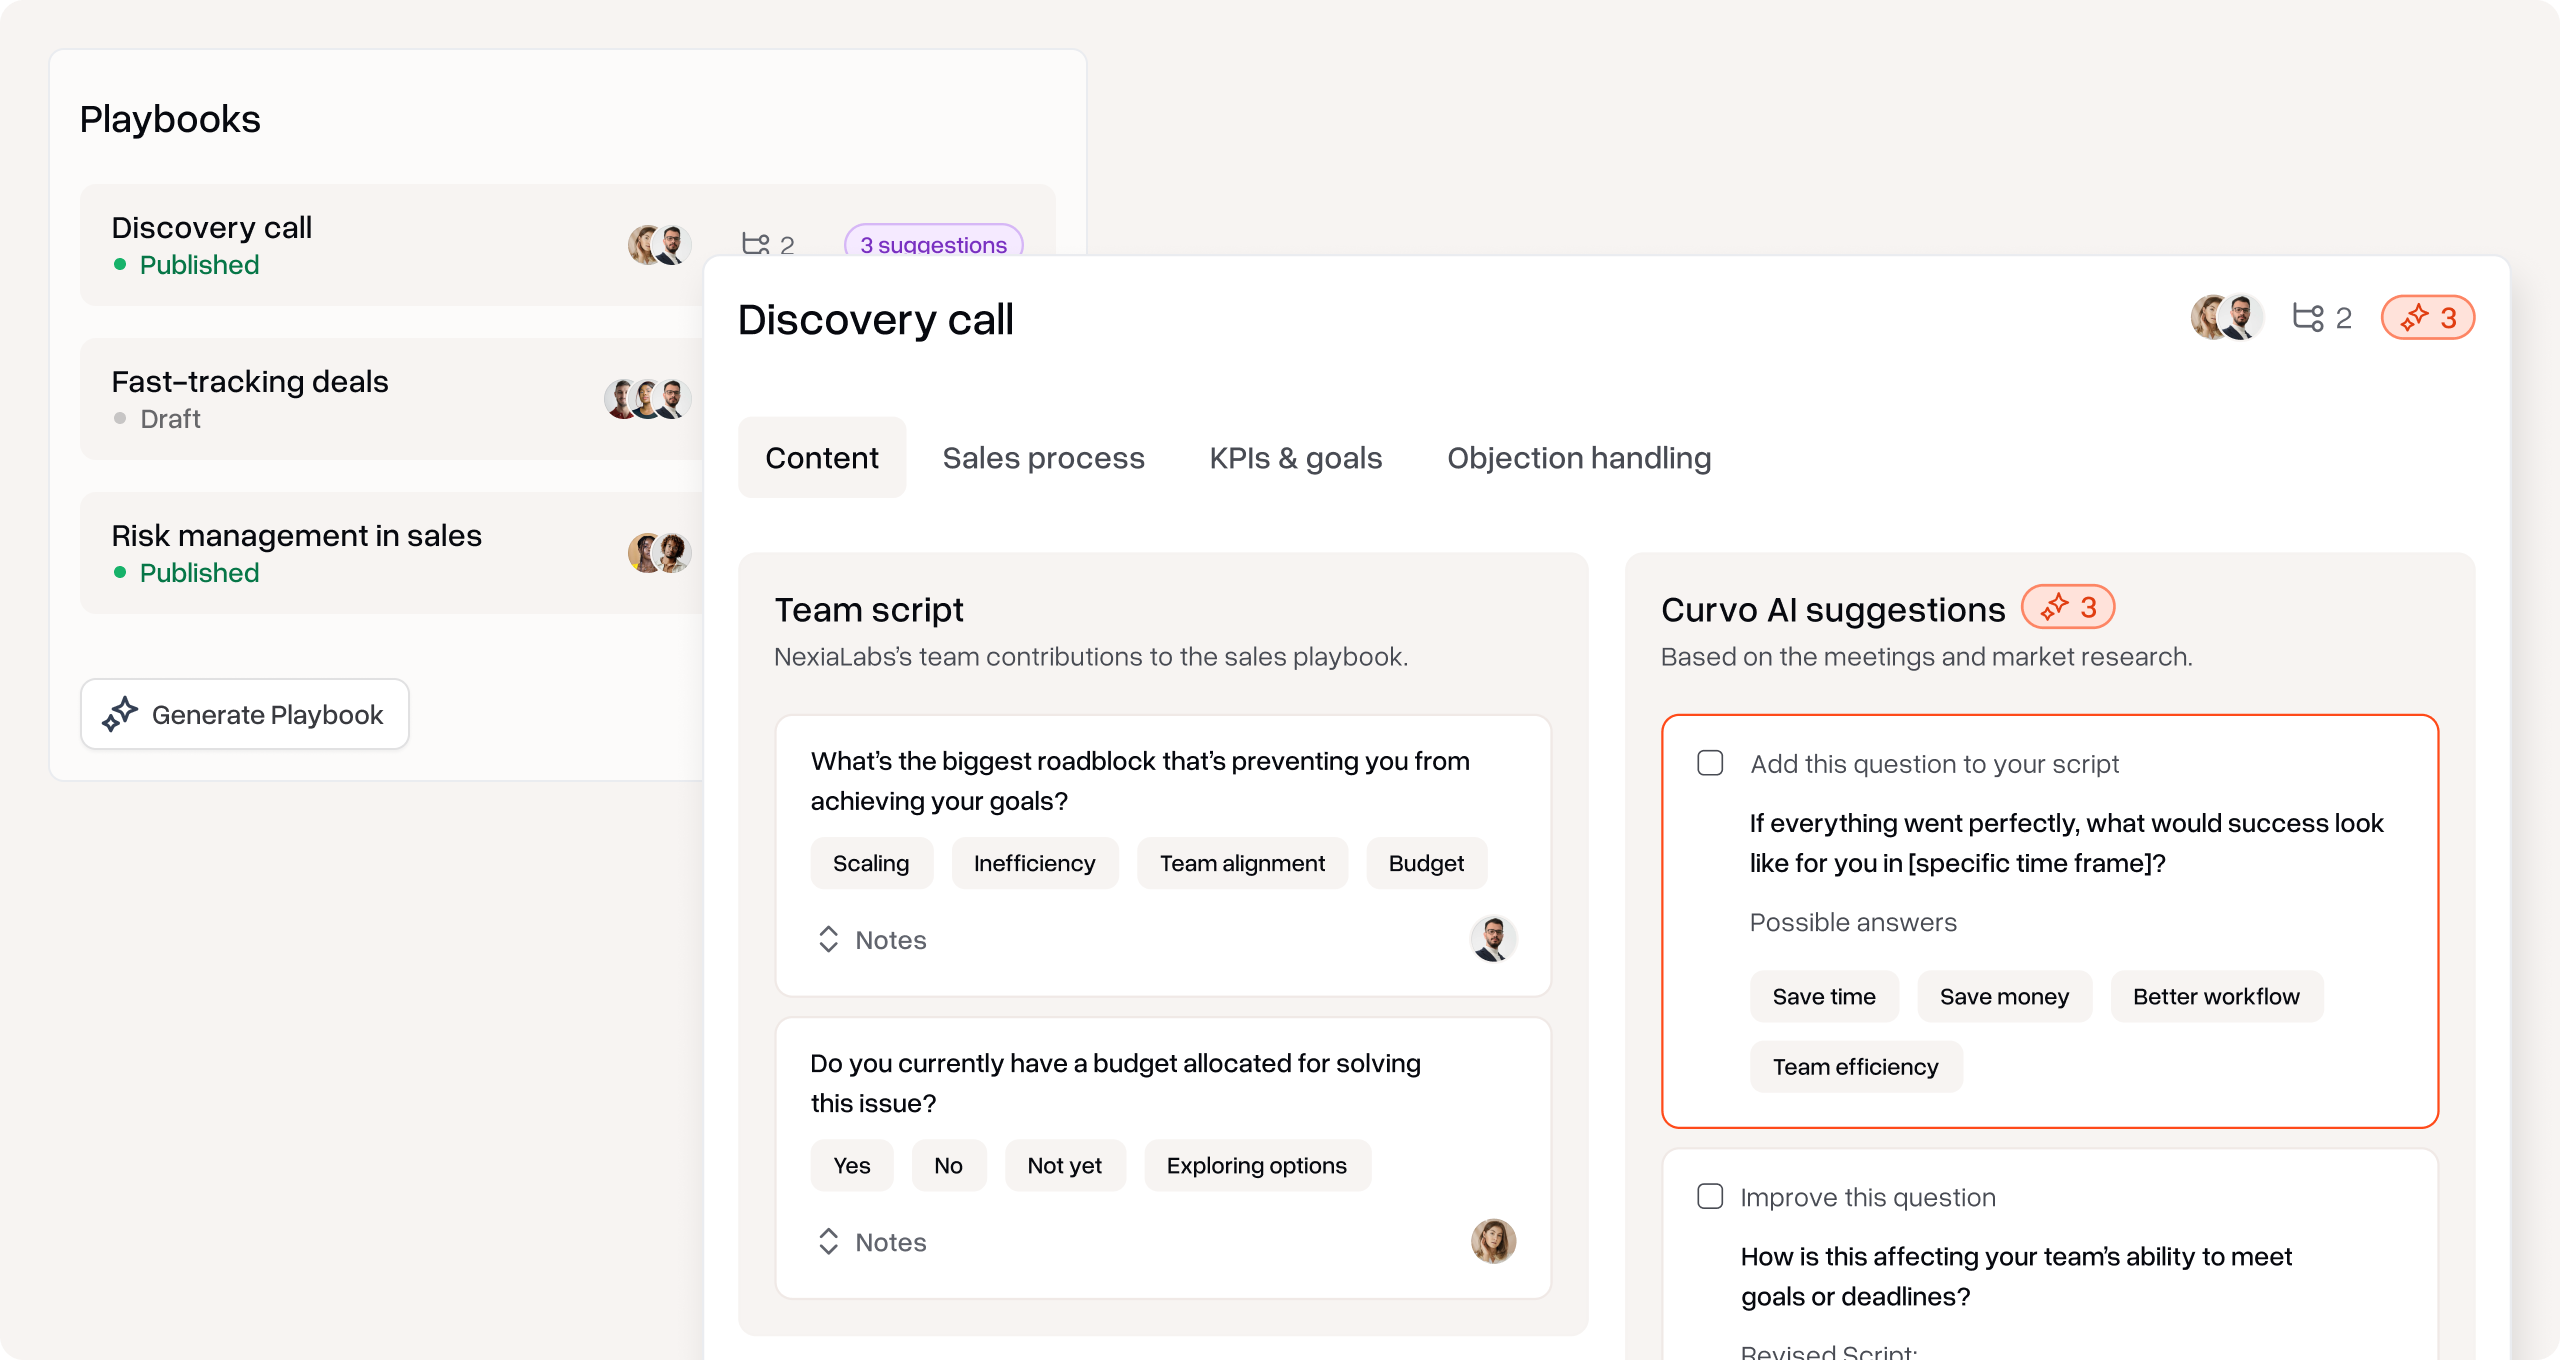Click the sparkle icon on Generate Playbook

coord(120,714)
